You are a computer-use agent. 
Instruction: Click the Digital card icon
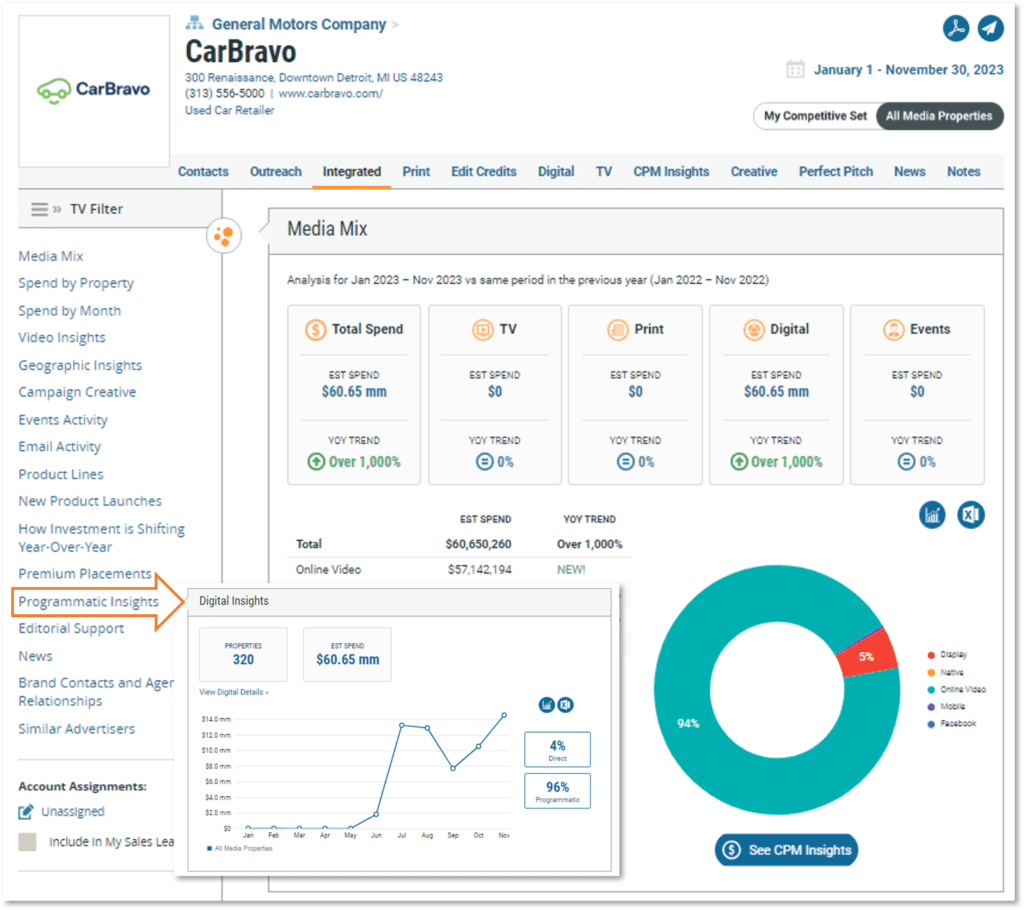(754, 329)
